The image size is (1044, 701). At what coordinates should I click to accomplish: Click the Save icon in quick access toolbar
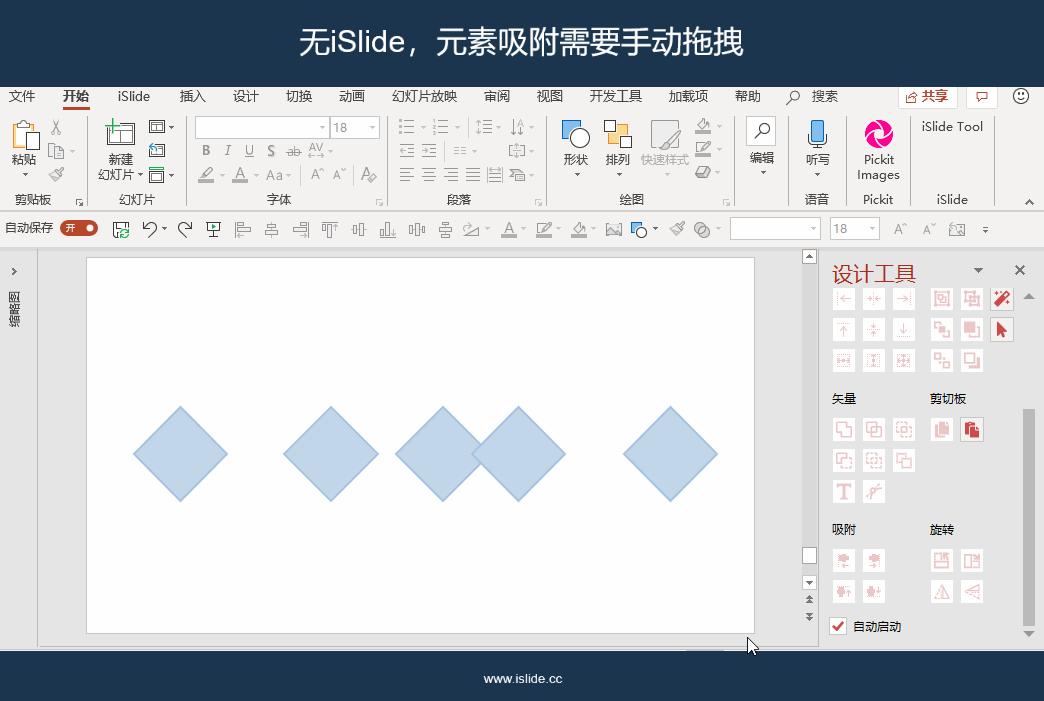[x=121, y=230]
